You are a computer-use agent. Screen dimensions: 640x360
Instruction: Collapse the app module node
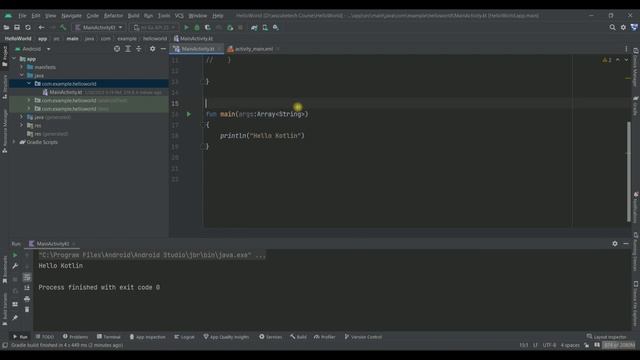click(x=15, y=59)
